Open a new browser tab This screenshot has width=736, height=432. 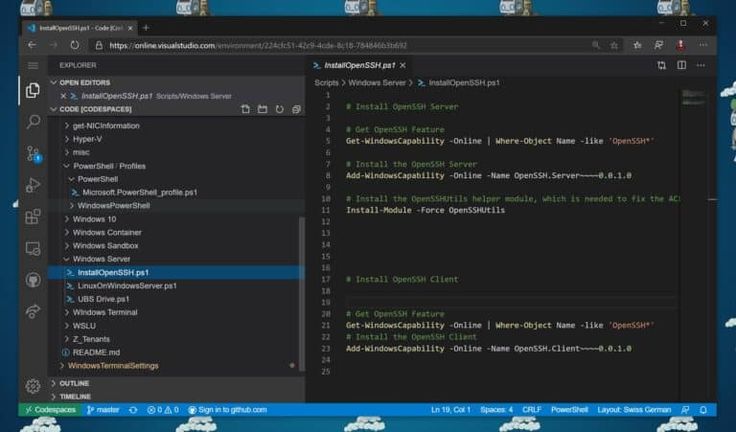(x=146, y=28)
